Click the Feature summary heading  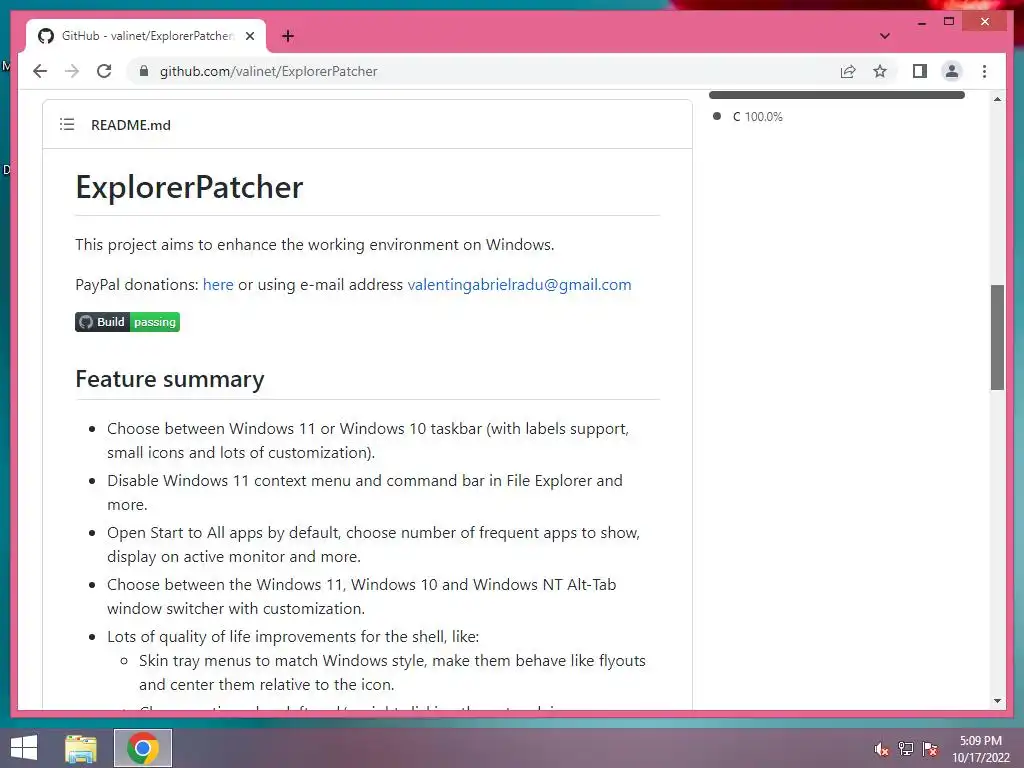[170, 379]
